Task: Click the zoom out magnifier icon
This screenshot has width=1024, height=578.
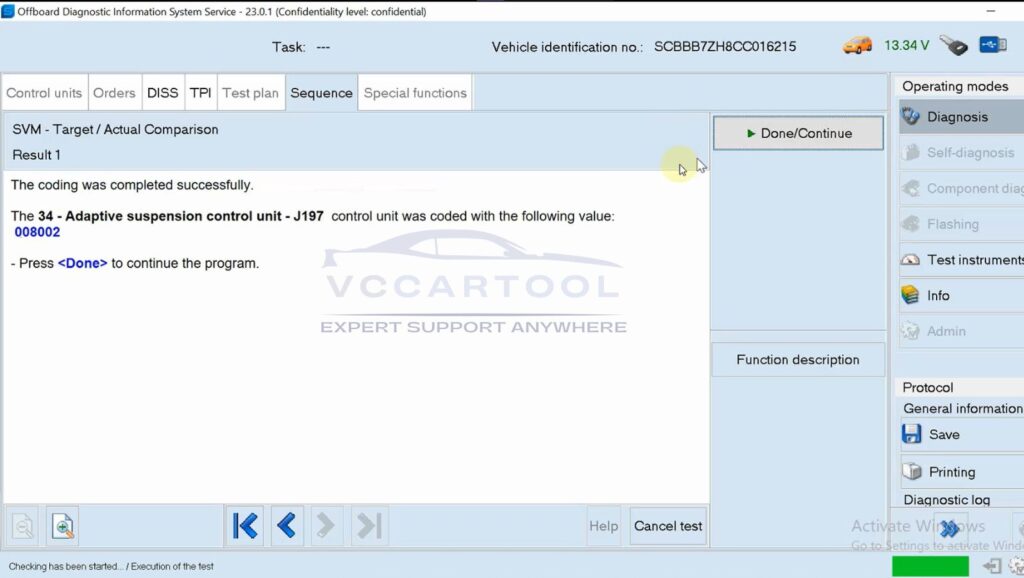Action: click(23, 526)
